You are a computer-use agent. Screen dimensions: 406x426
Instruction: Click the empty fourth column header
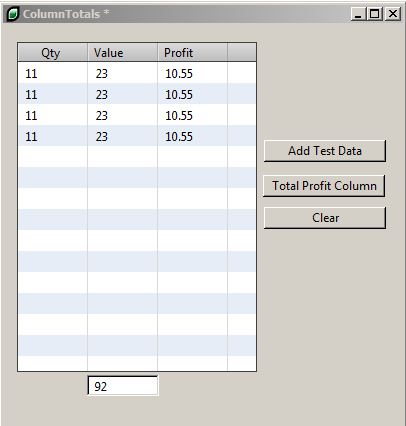[242, 52]
